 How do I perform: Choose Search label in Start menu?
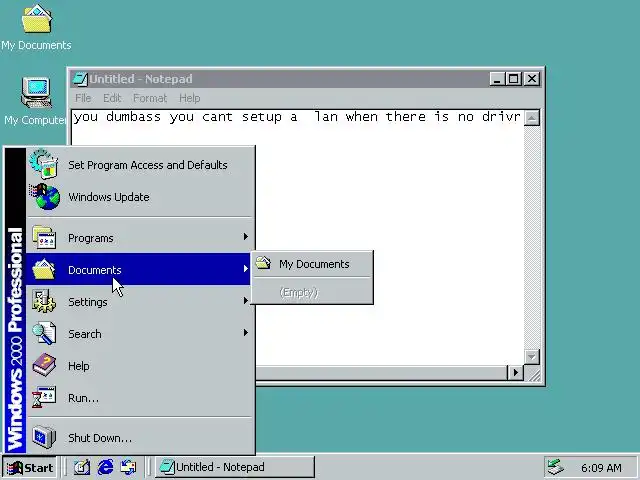(x=84, y=334)
